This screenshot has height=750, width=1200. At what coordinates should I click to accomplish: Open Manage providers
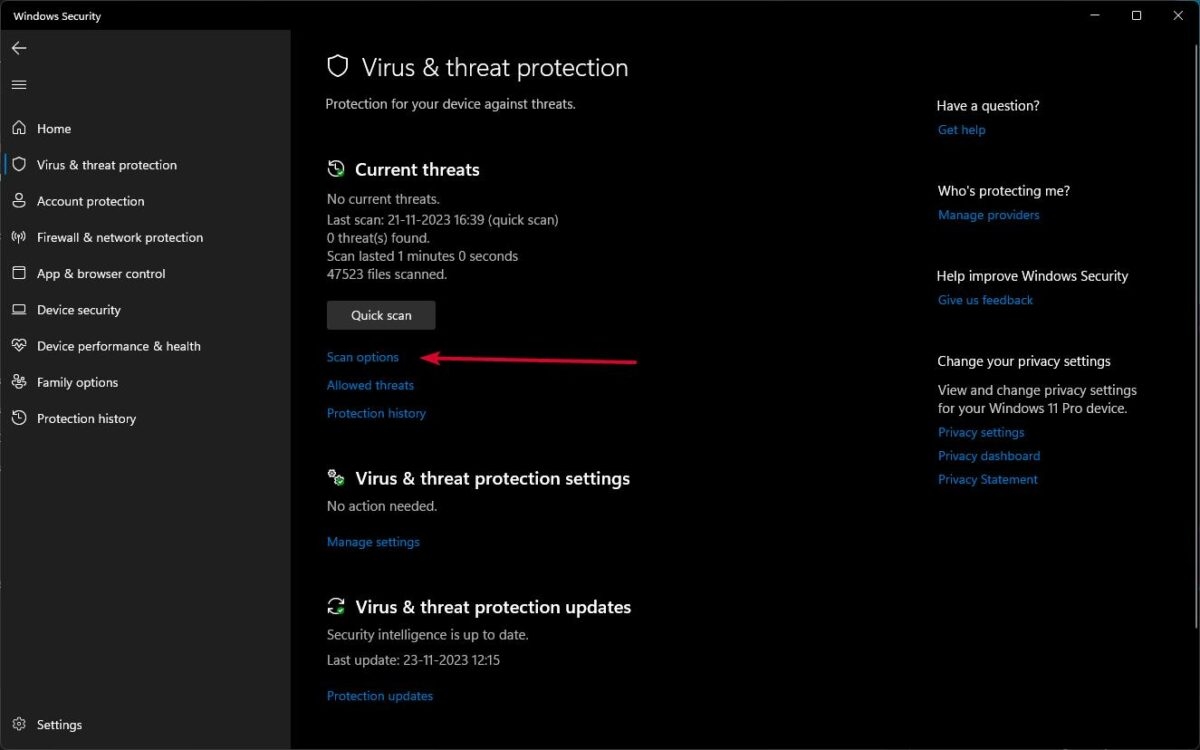[x=988, y=214]
